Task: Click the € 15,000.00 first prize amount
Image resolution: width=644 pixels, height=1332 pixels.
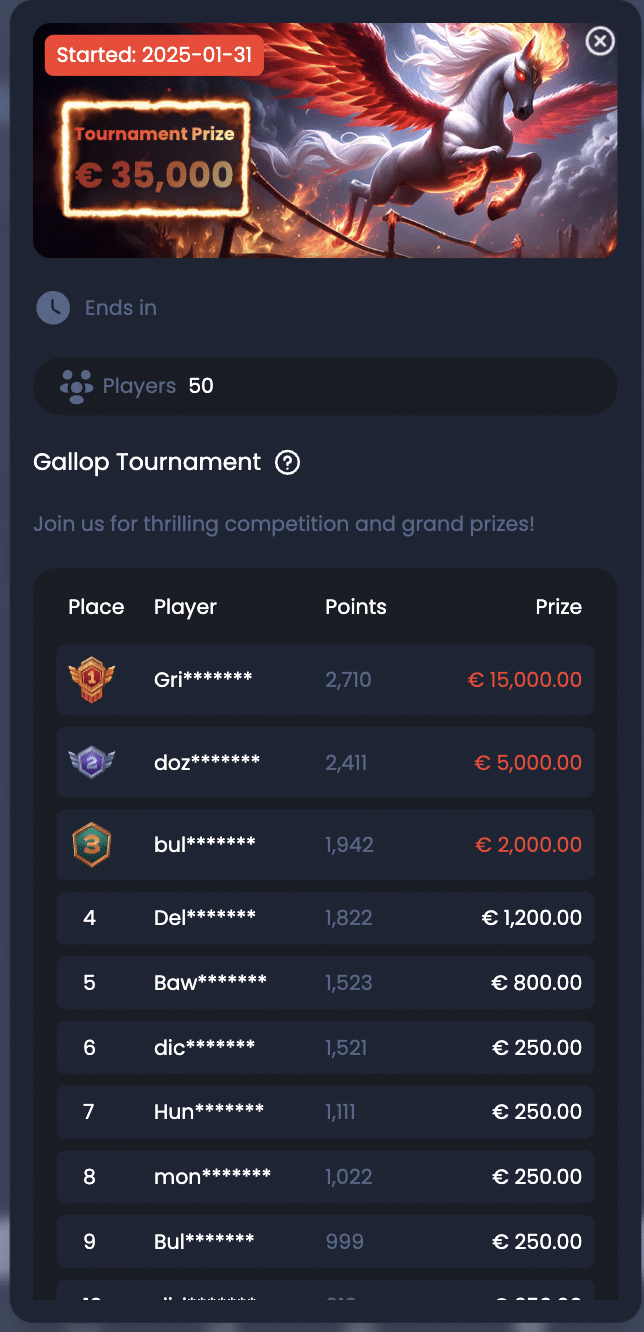Action: coord(524,680)
